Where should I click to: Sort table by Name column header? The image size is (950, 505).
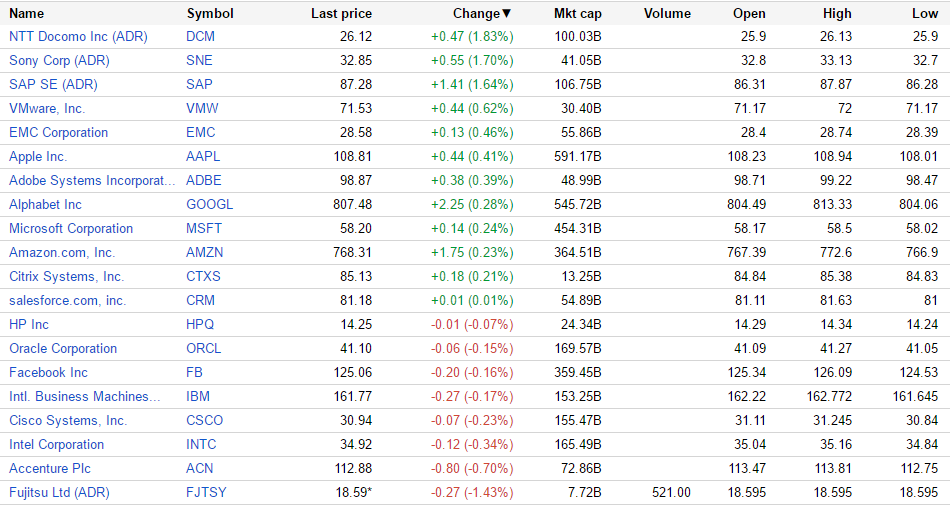click(x=27, y=14)
